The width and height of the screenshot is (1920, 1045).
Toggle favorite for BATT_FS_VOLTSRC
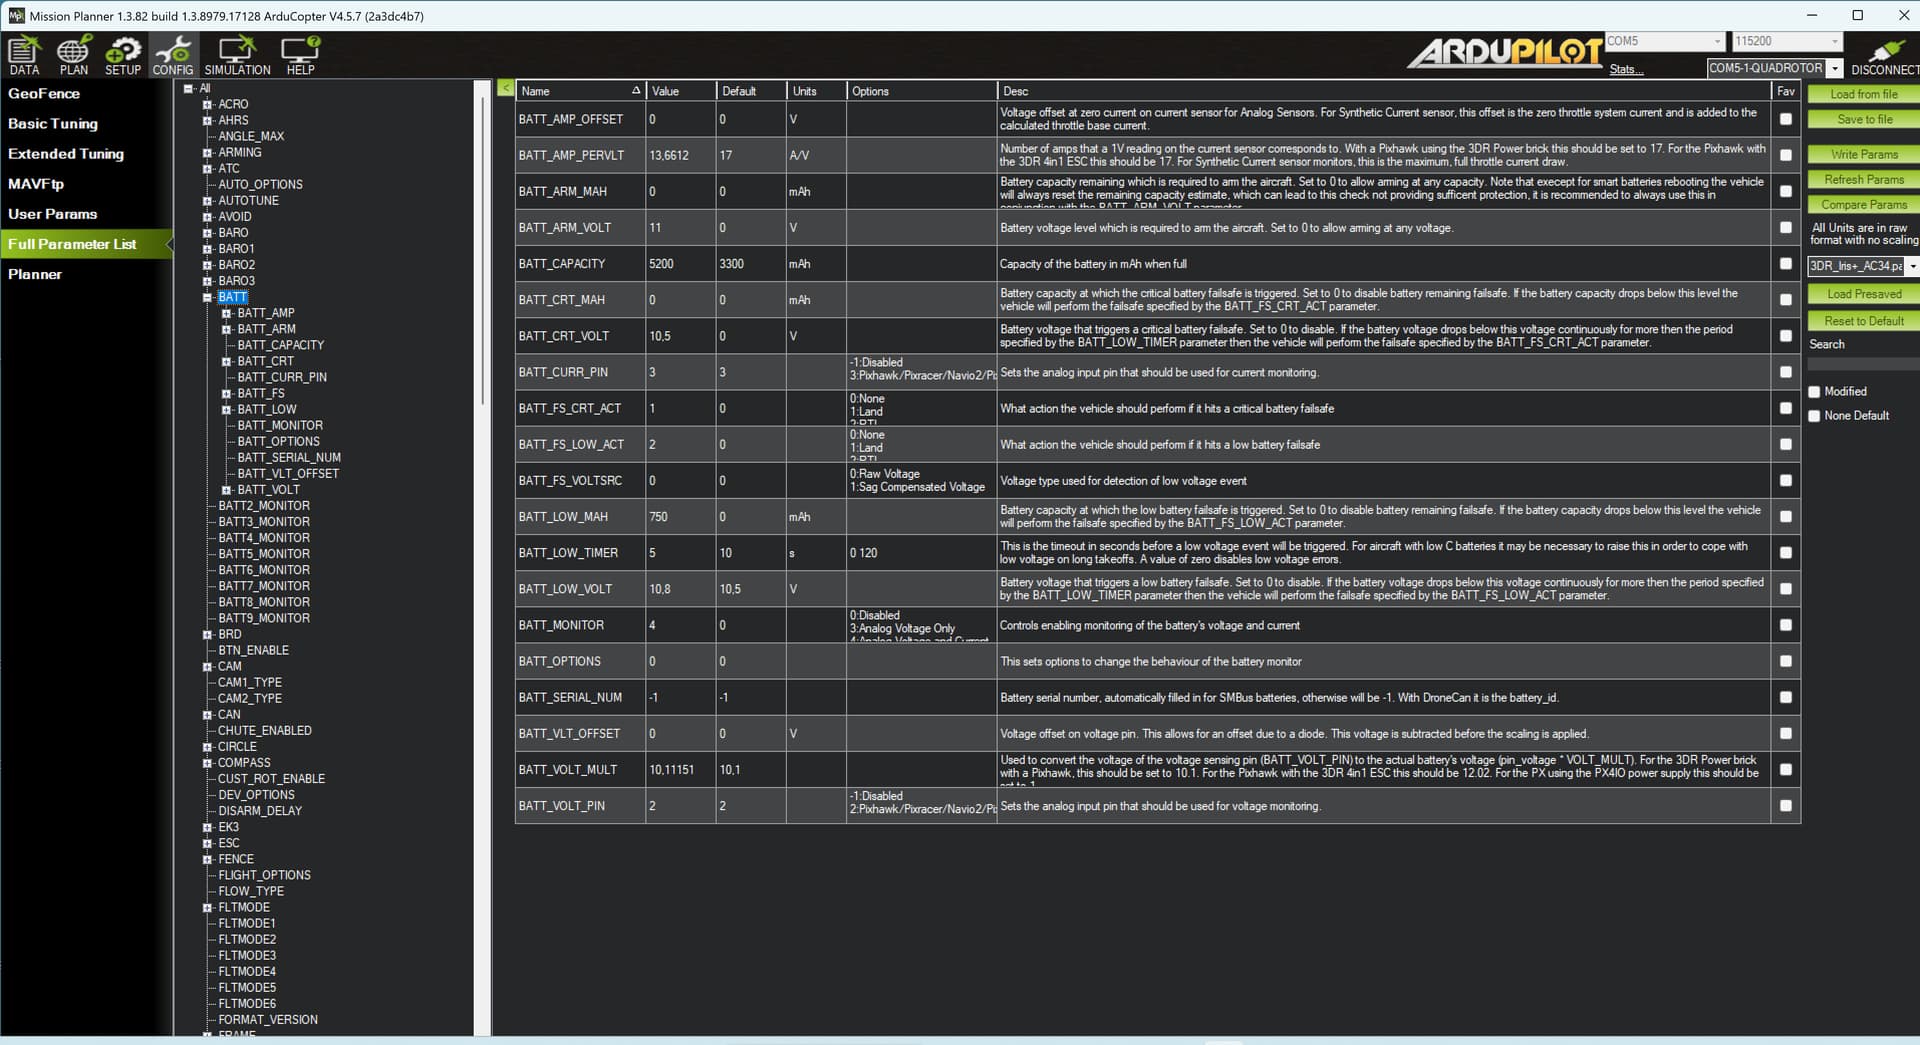[x=1785, y=481]
